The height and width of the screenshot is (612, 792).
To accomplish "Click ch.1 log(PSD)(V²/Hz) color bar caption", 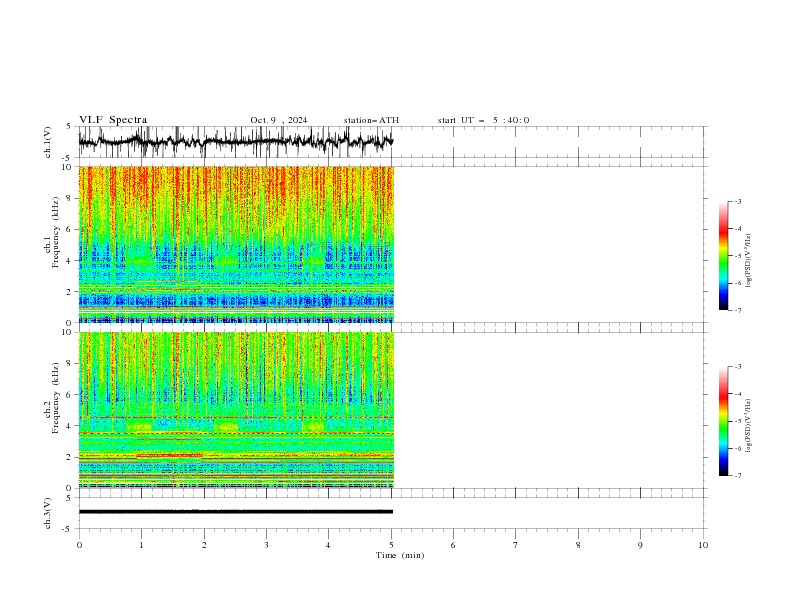I will 749,261.
